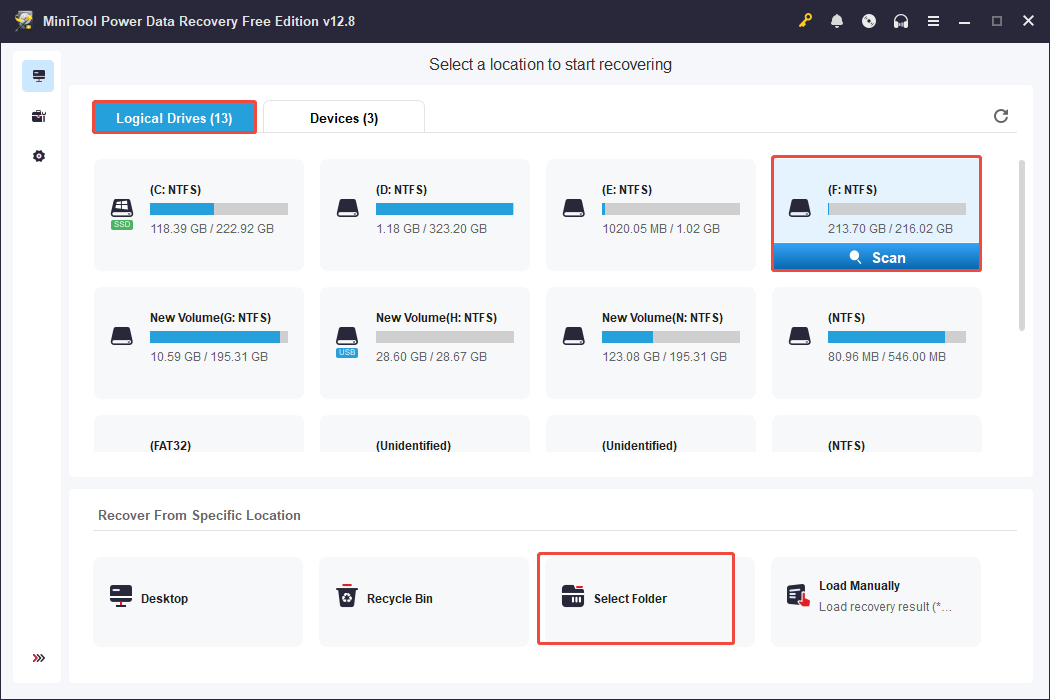
Task: View notifications via the bell icon
Action: point(837,20)
